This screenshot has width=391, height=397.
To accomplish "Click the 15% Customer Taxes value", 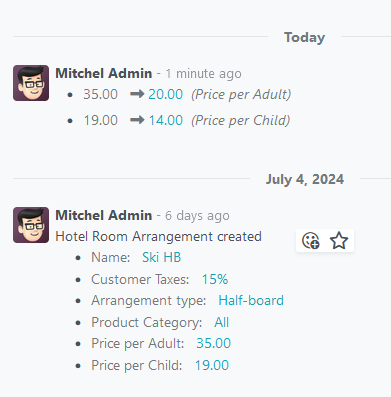I will [215, 279].
